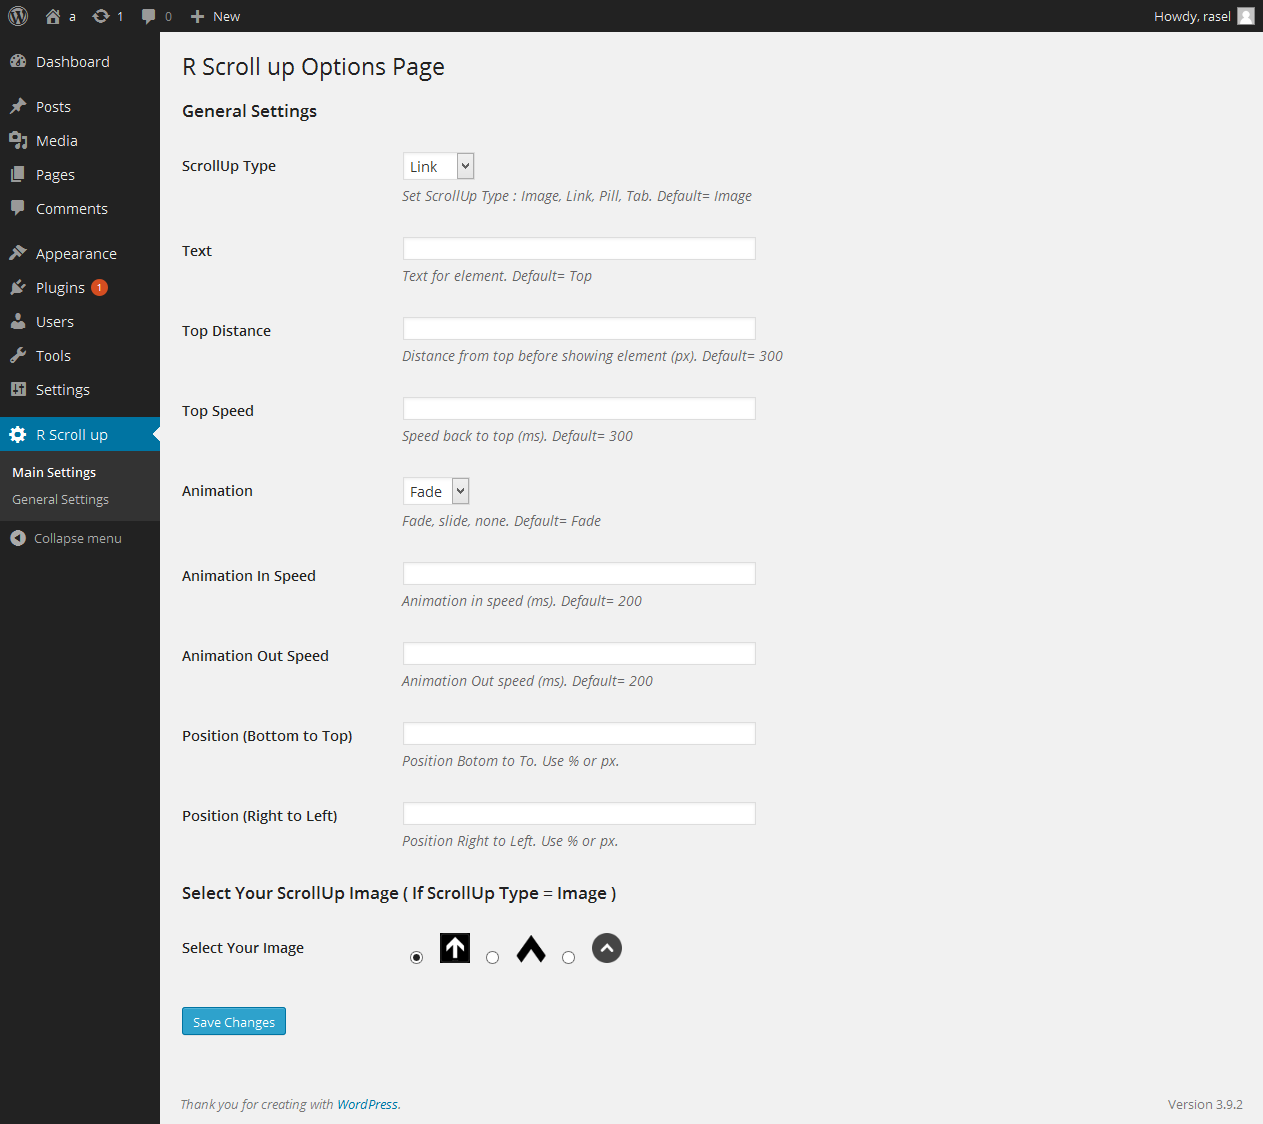Click the Pages icon in sidebar
This screenshot has height=1124, width=1263.
tap(18, 174)
